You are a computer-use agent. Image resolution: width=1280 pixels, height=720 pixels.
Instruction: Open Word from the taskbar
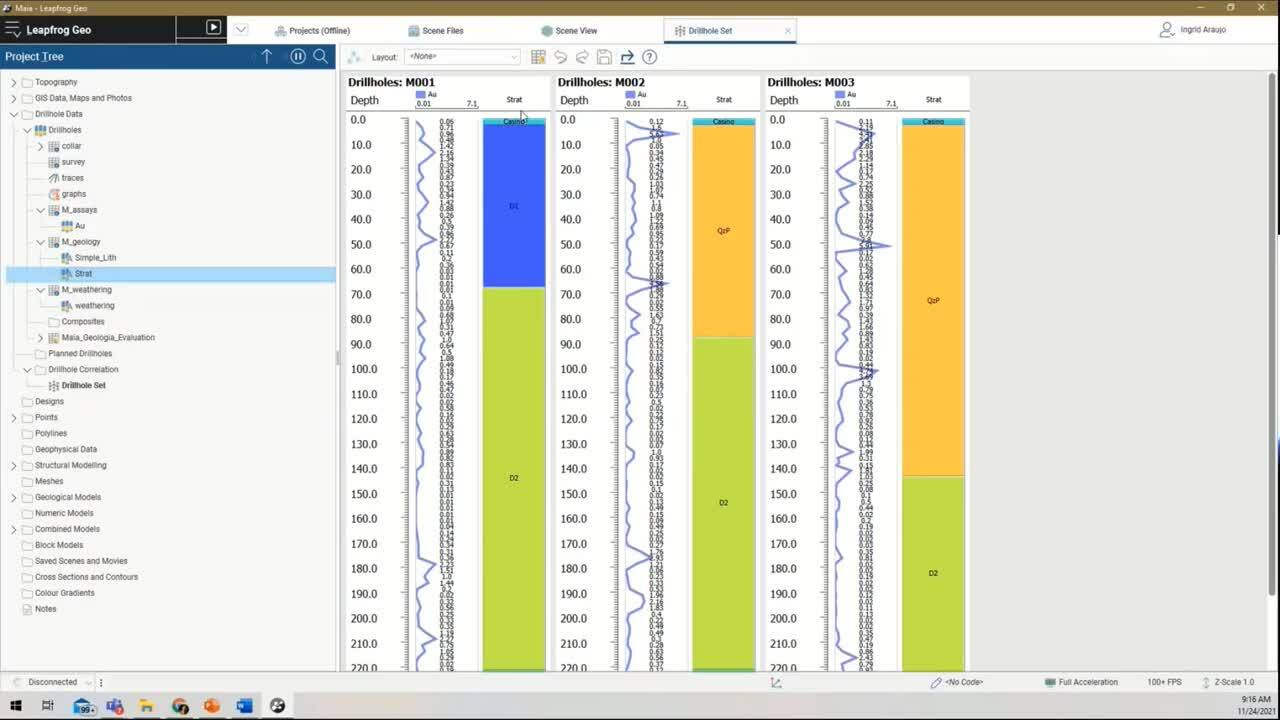245,706
